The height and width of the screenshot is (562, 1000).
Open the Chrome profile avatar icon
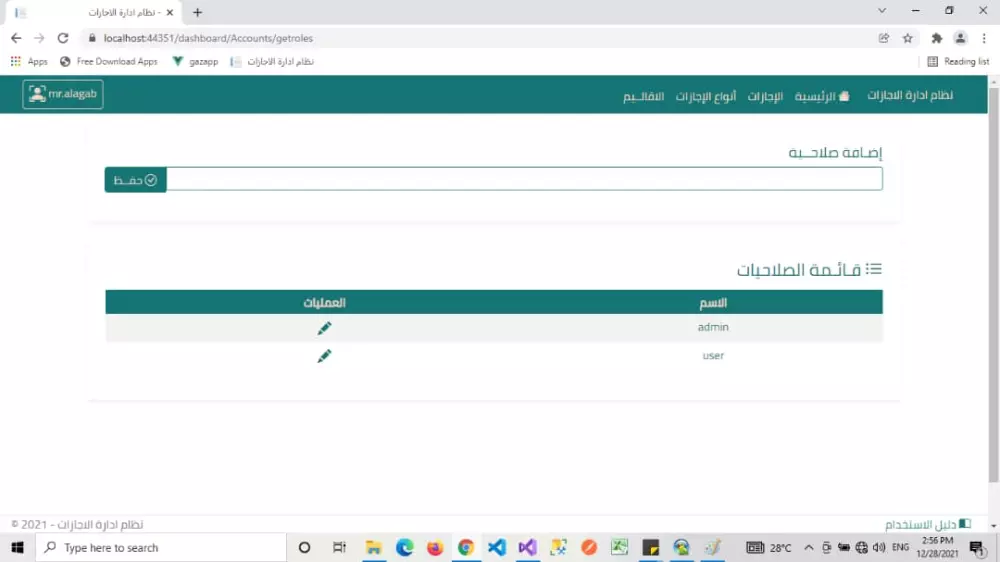click(960, 38)
